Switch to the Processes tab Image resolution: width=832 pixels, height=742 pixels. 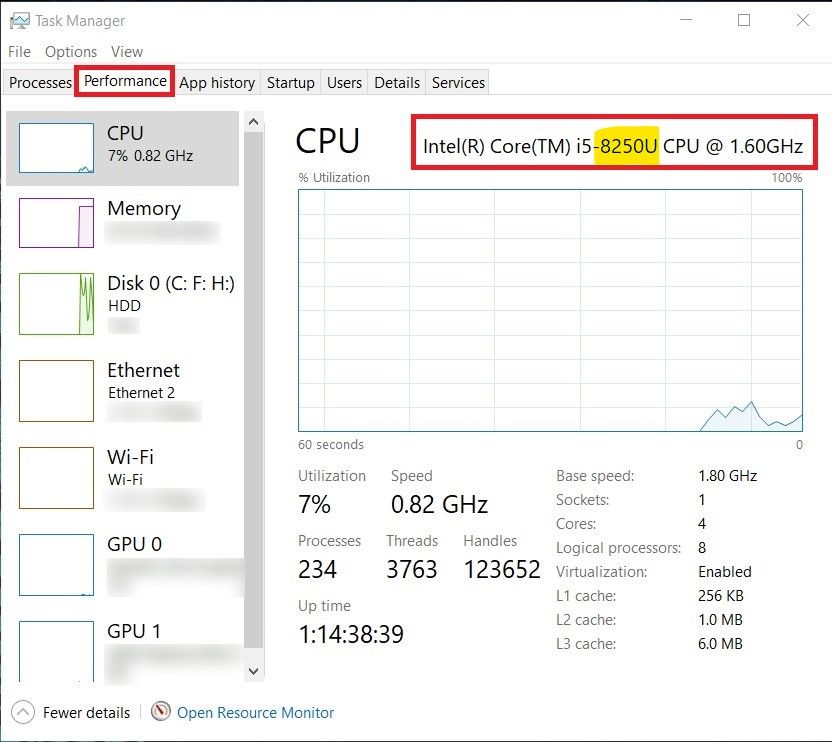[x=39, y=83]
